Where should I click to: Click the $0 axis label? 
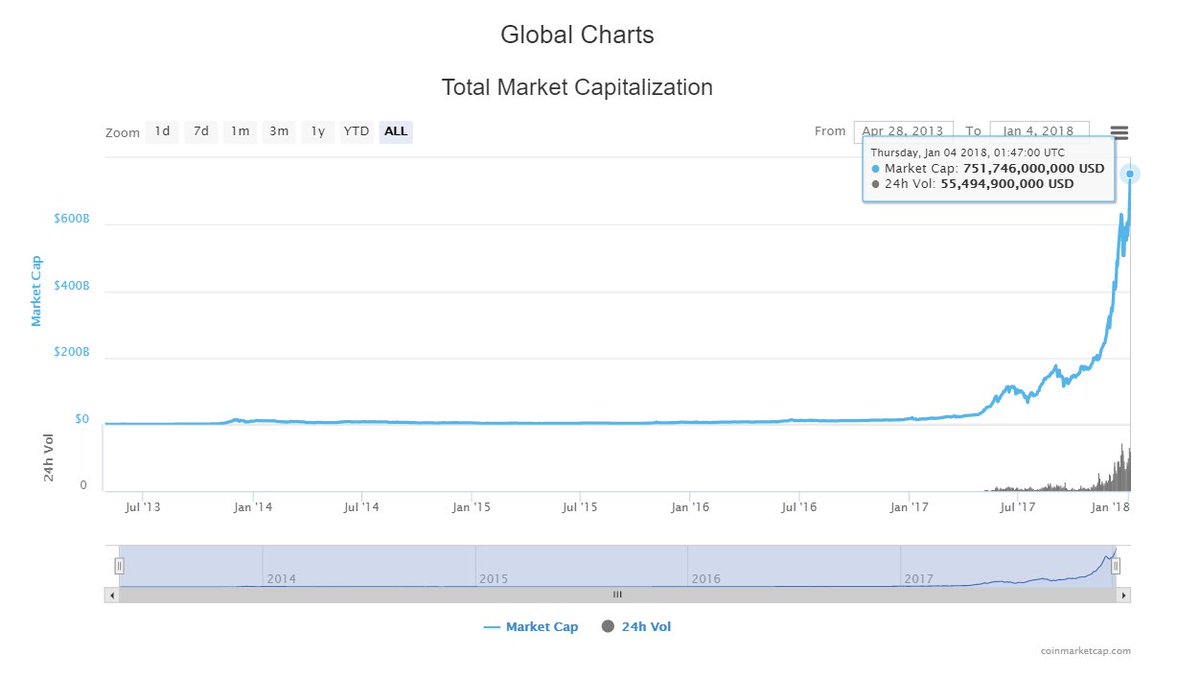[x=80, y=420]
